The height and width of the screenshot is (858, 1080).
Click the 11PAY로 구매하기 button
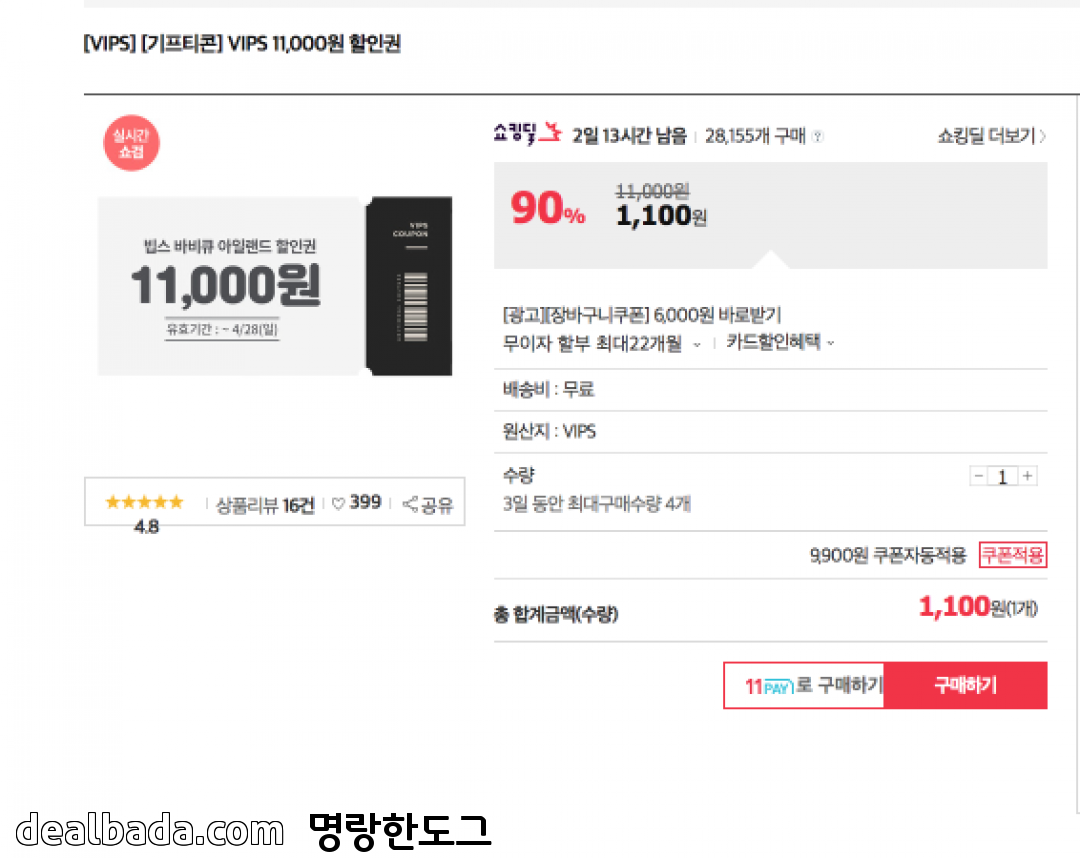(804, 686)
